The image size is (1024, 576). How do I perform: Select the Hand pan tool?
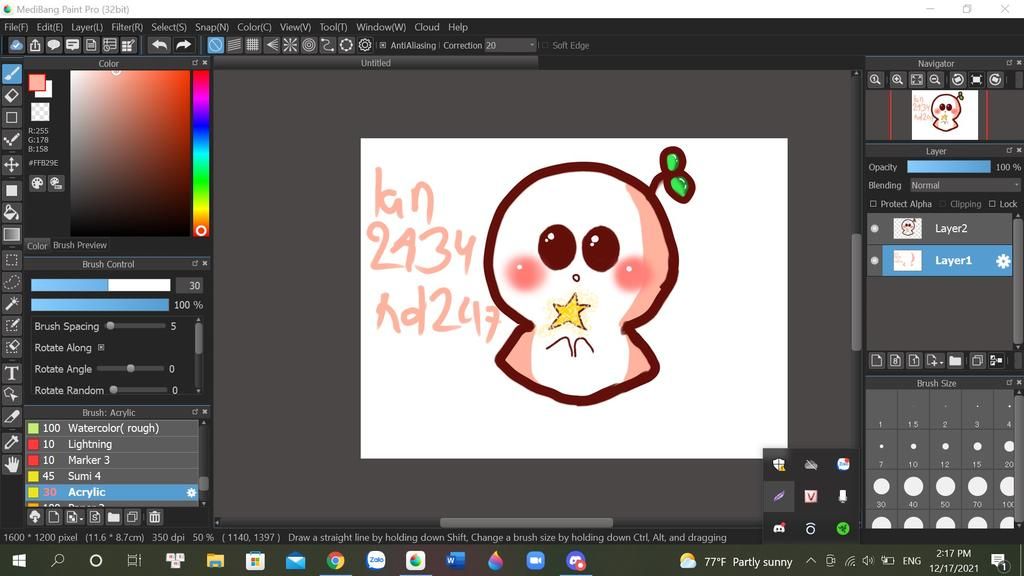(12, 464)
